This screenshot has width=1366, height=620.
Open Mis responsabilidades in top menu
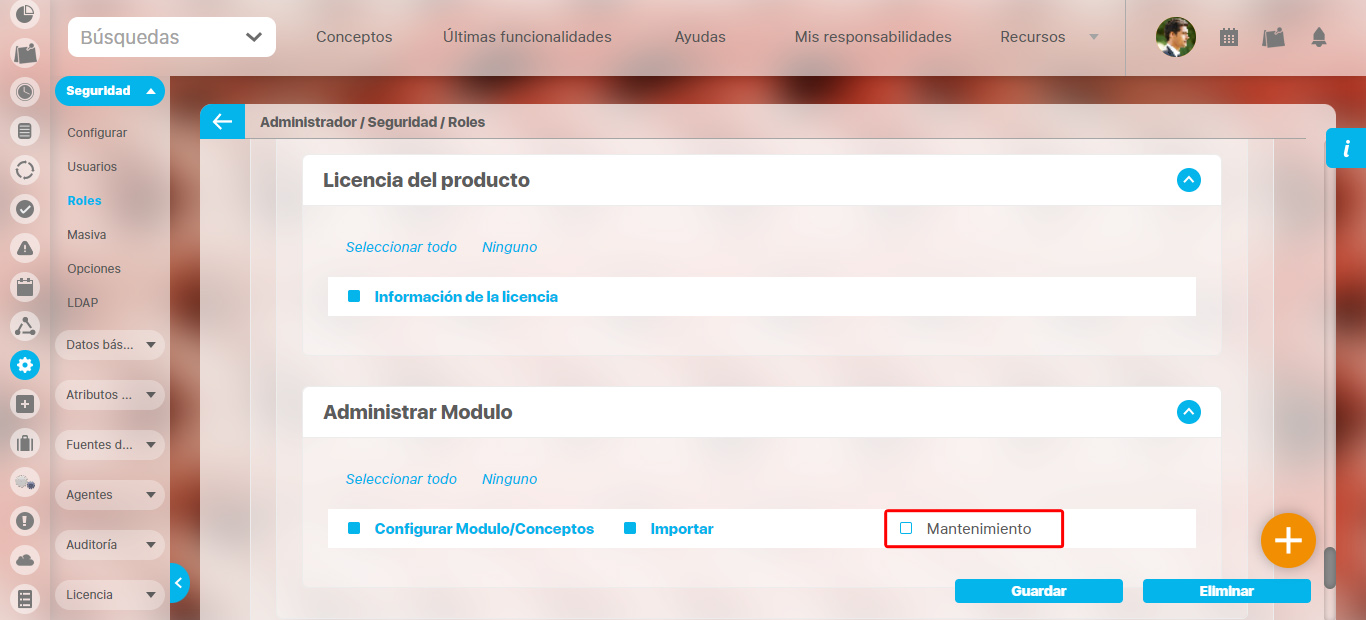coord(873,37)
